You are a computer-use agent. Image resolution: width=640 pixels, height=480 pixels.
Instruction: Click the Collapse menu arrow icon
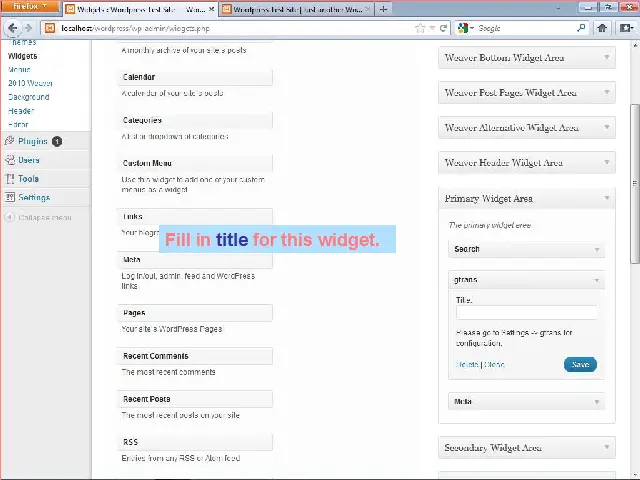9,217
